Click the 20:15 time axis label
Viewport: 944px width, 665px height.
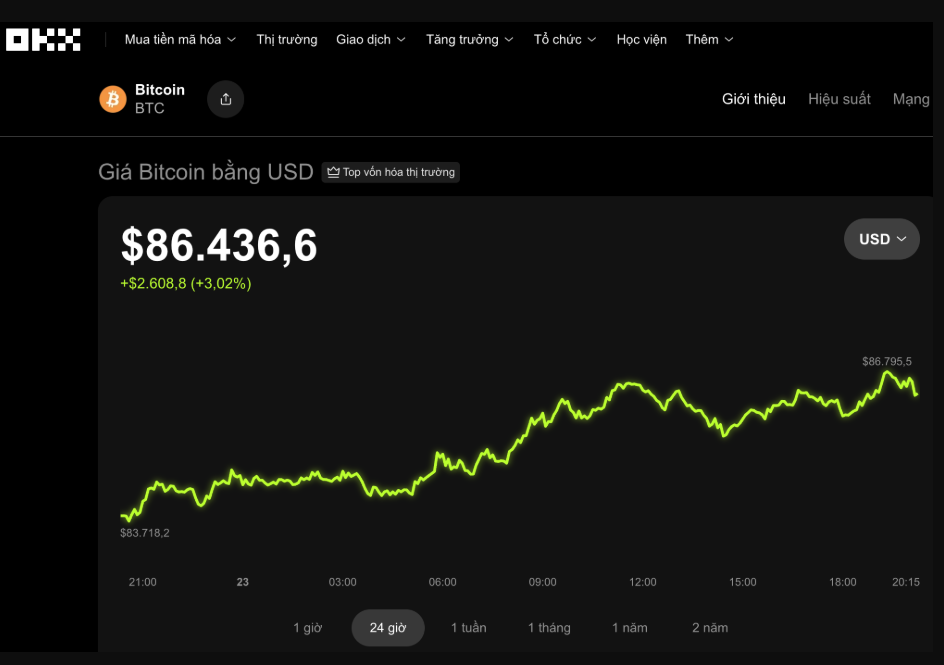pos(905,582)
